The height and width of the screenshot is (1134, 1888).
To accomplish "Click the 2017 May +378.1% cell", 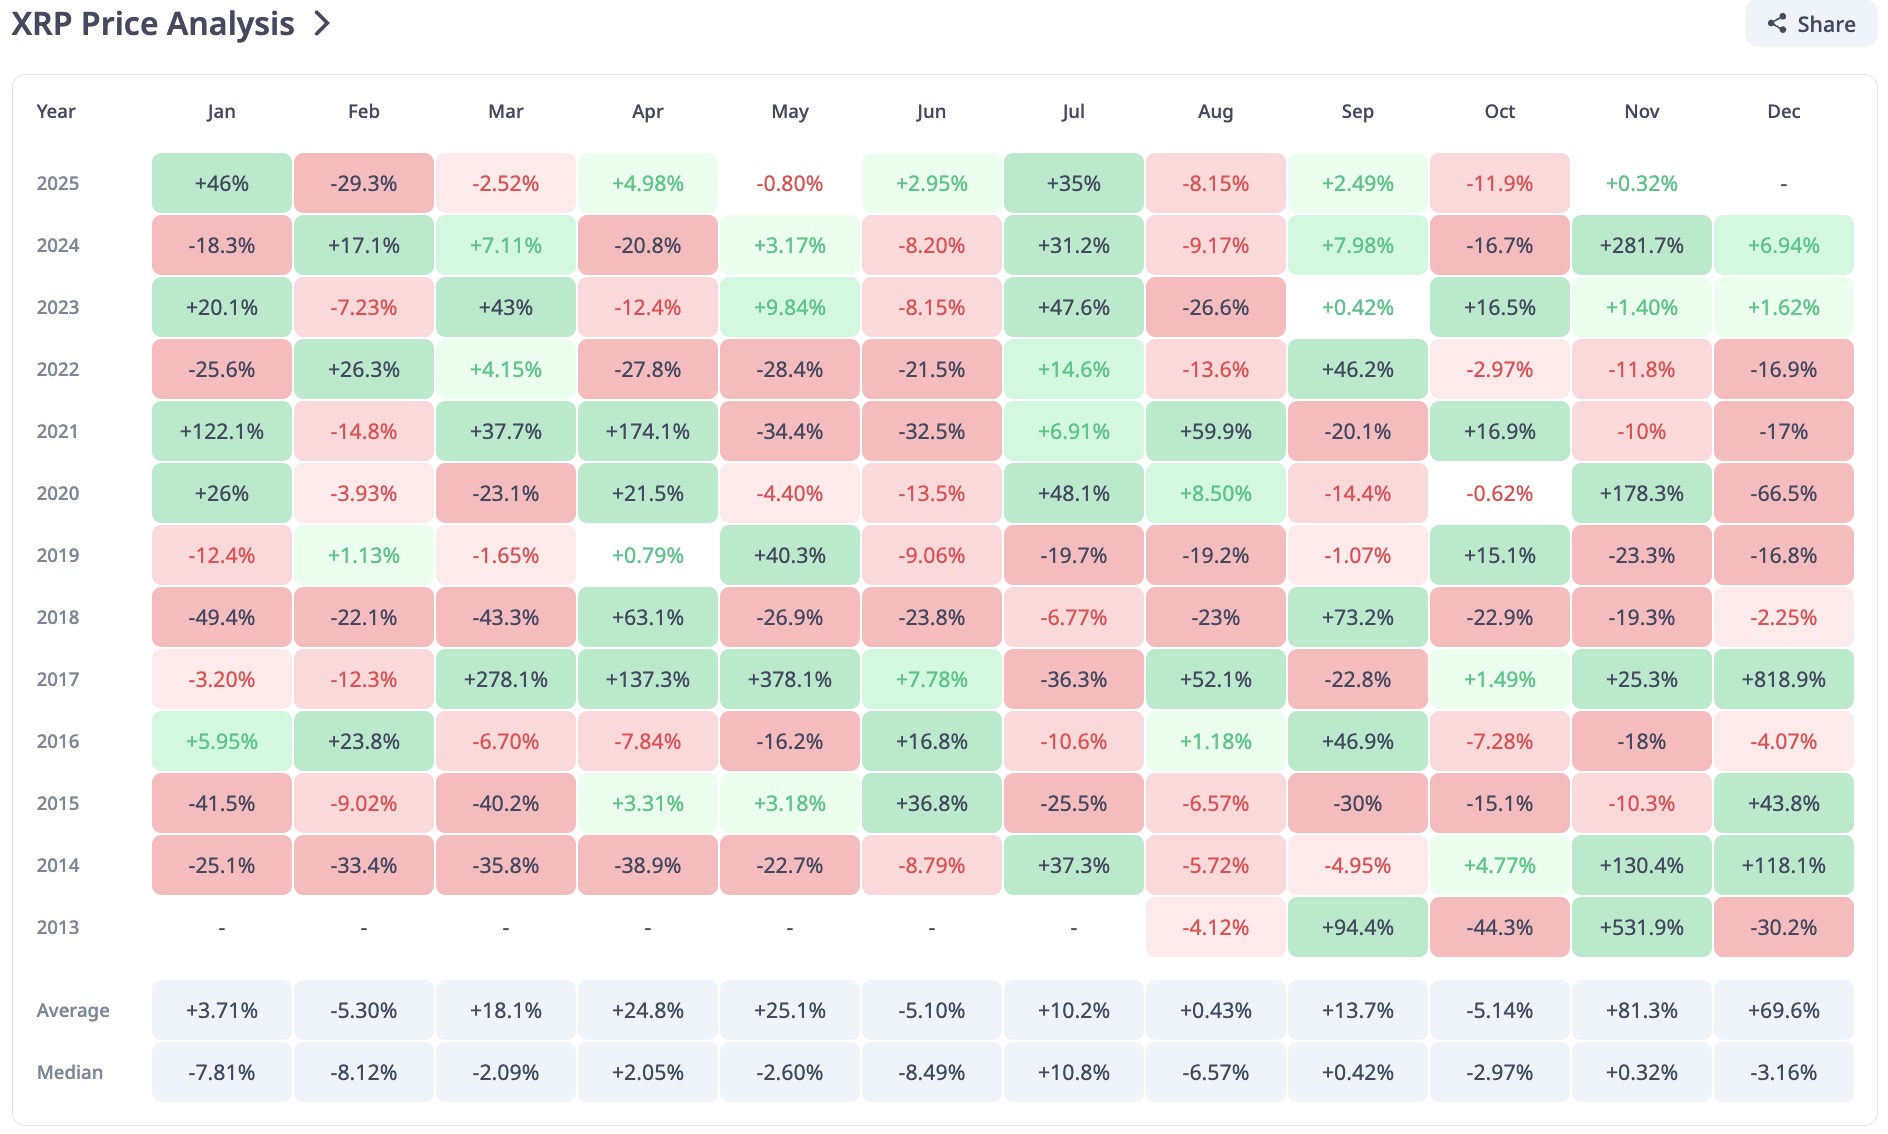I will 789,680.
